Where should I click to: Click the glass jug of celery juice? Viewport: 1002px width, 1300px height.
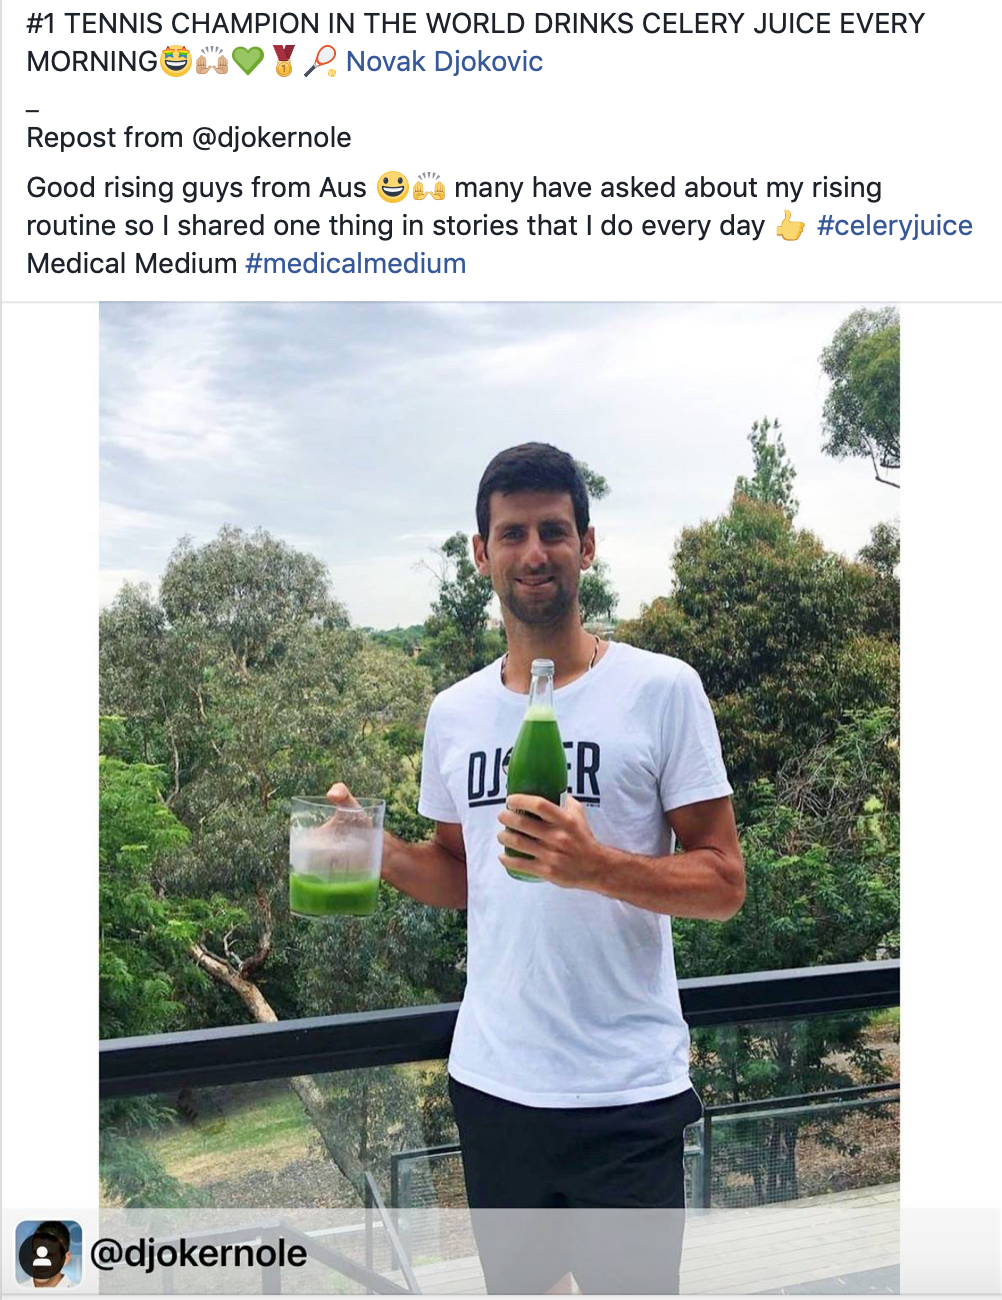(337, 857)
